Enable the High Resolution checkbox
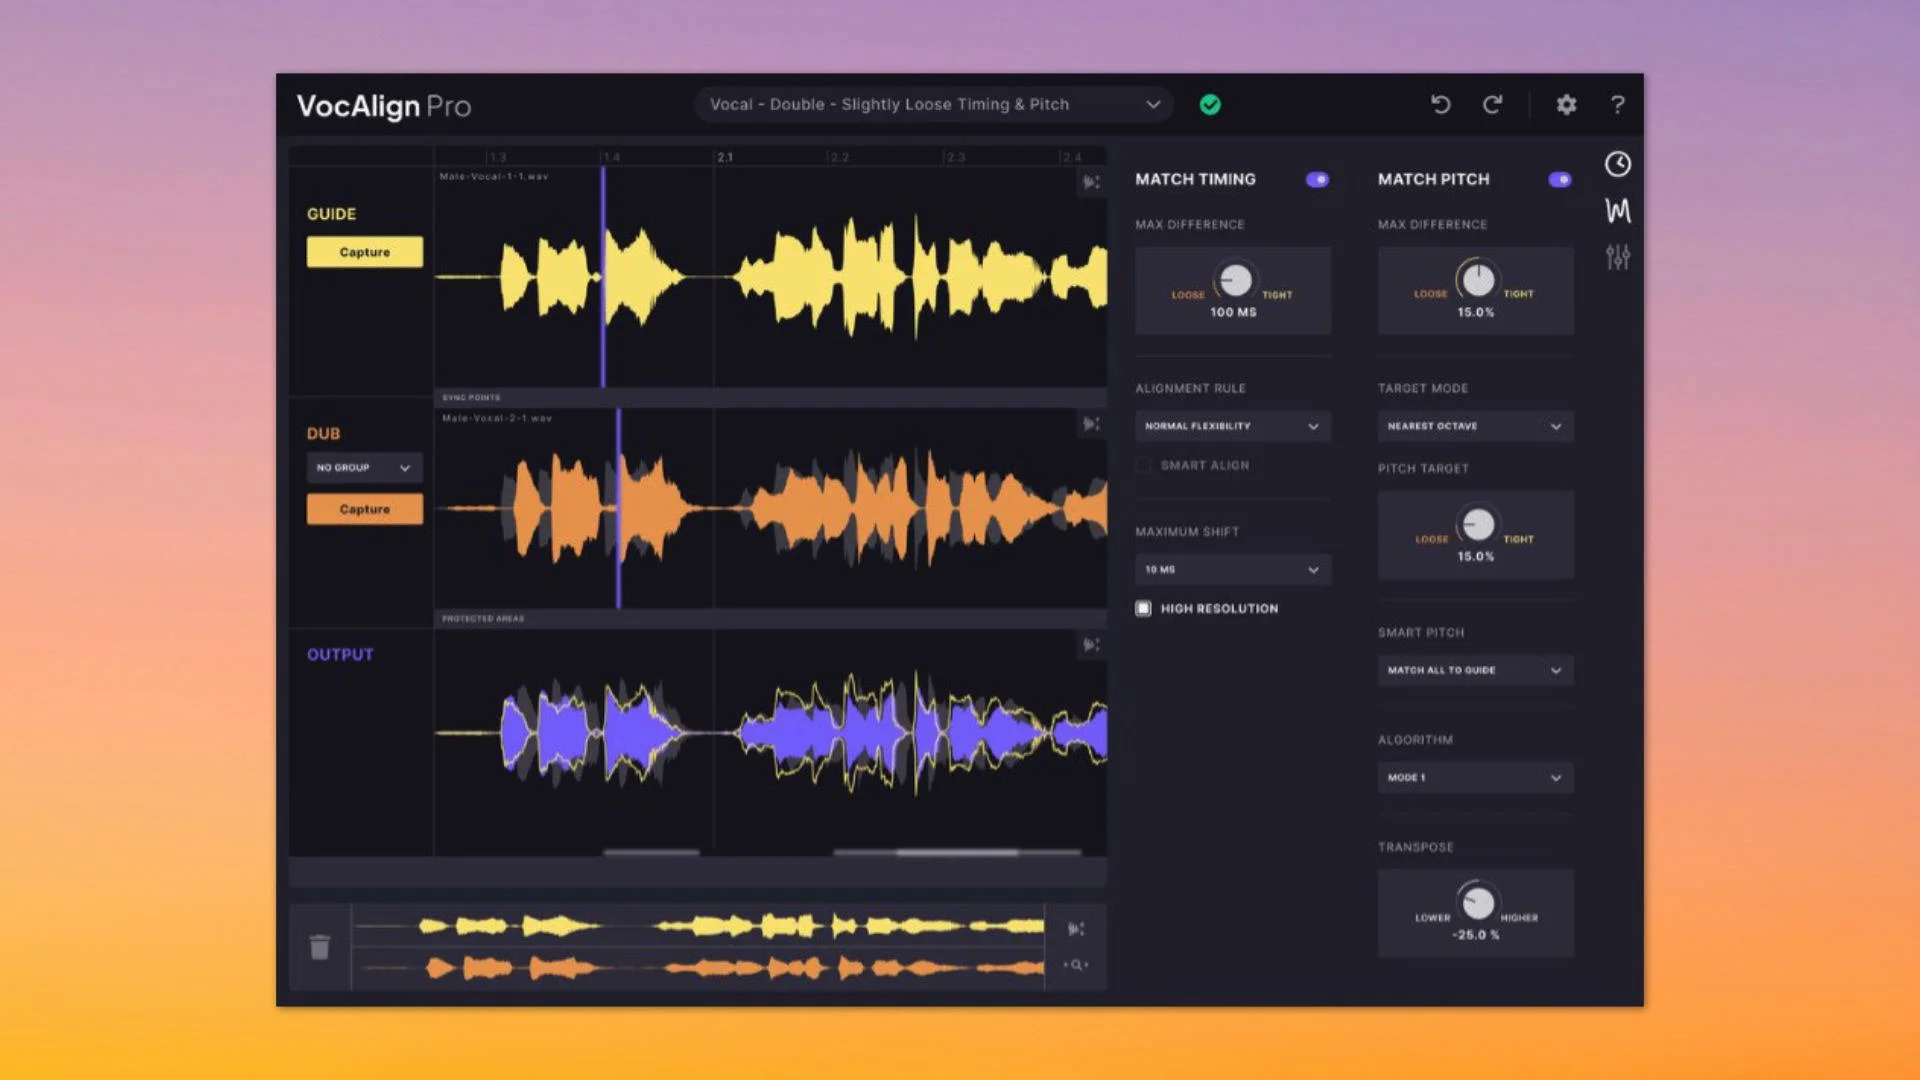 point(1143,608)
